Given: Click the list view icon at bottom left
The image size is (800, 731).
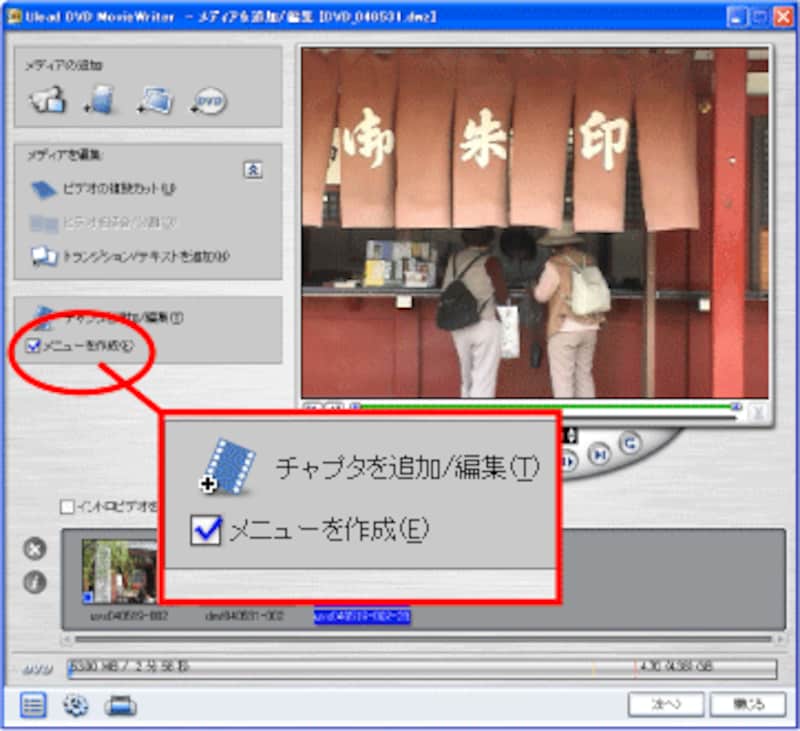Looking at the screenshot, I should click(33, 705).
